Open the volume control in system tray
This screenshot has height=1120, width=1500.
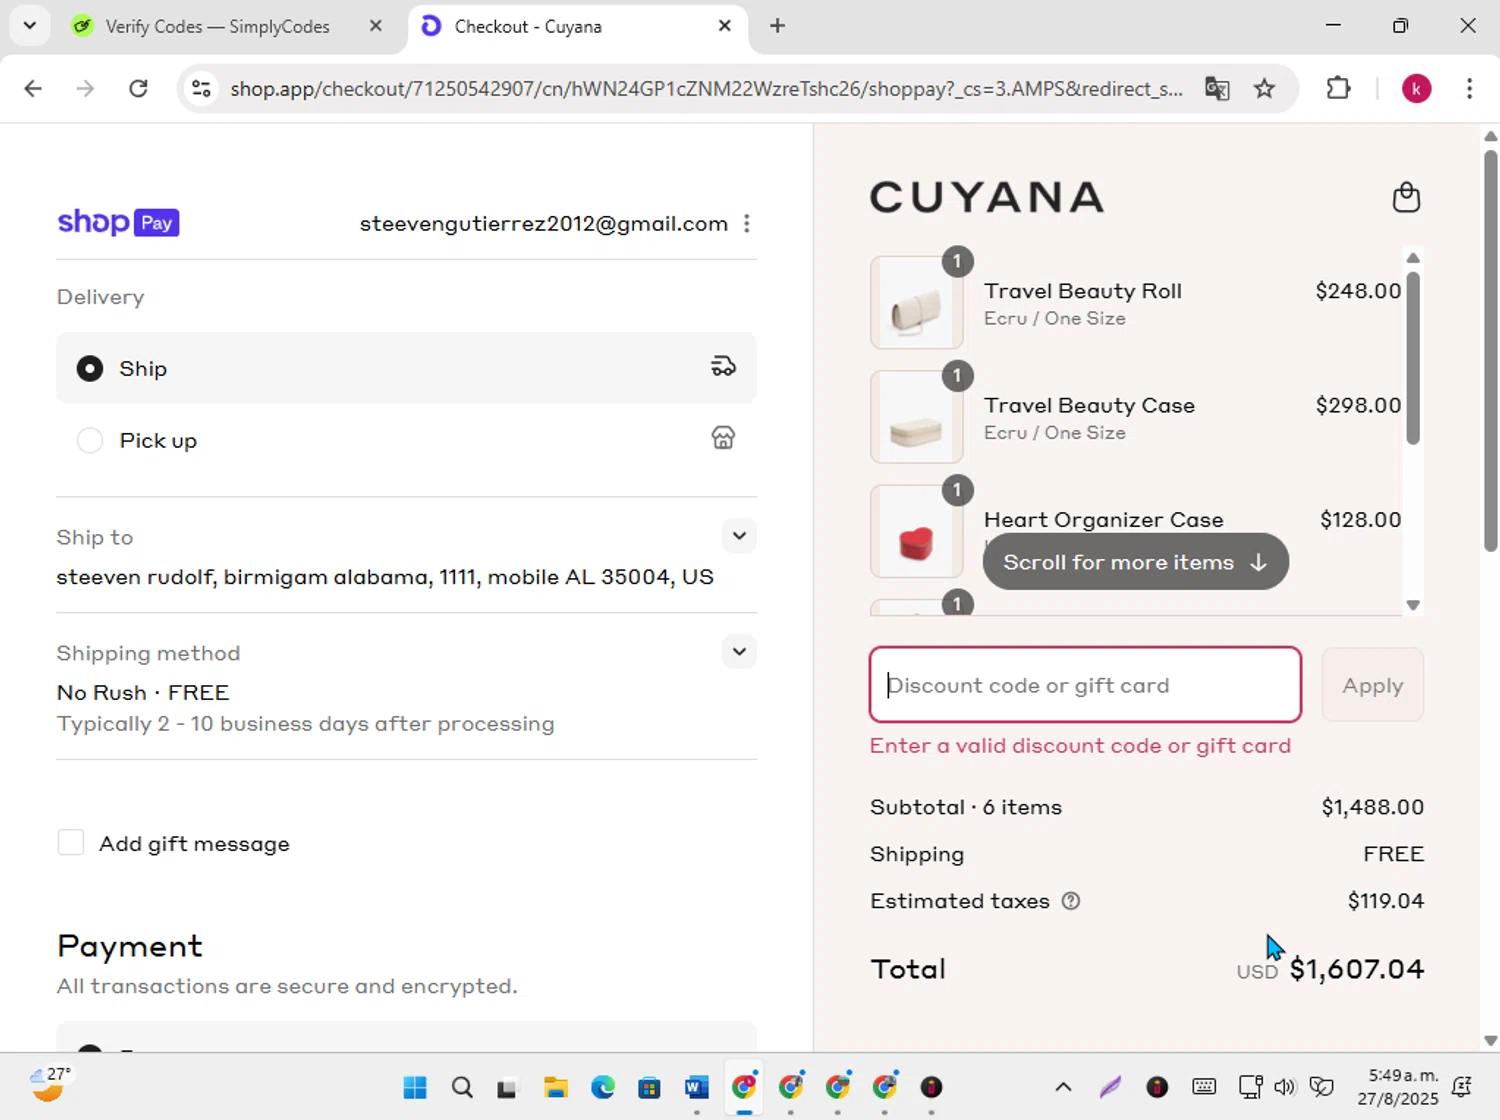pyautogui.click(x=1285, y=1087)
